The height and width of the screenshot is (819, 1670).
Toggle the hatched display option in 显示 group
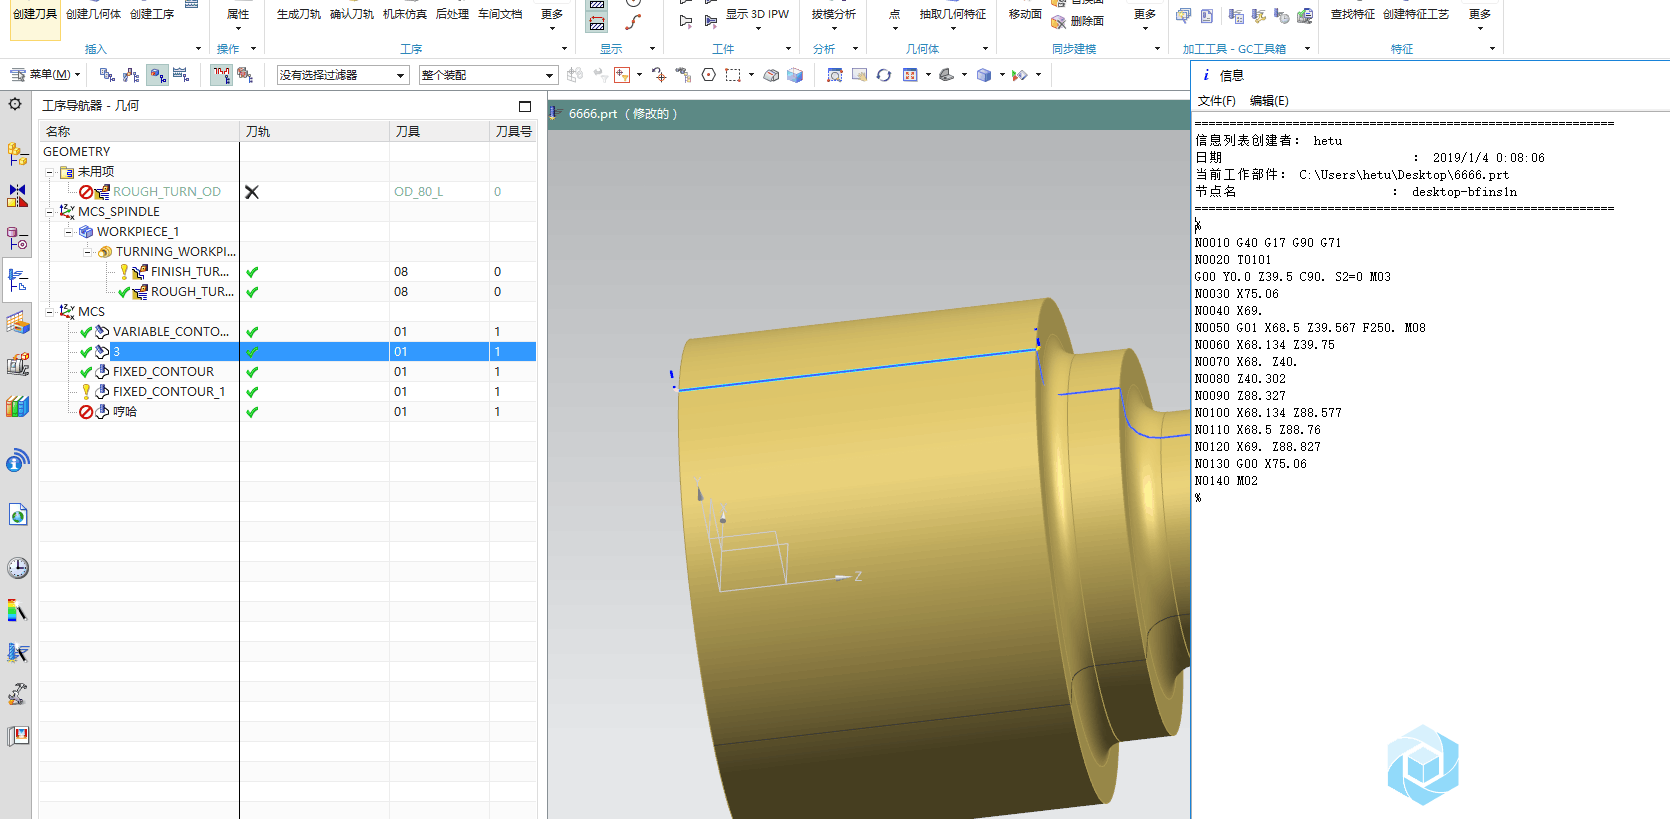[597, 23]
